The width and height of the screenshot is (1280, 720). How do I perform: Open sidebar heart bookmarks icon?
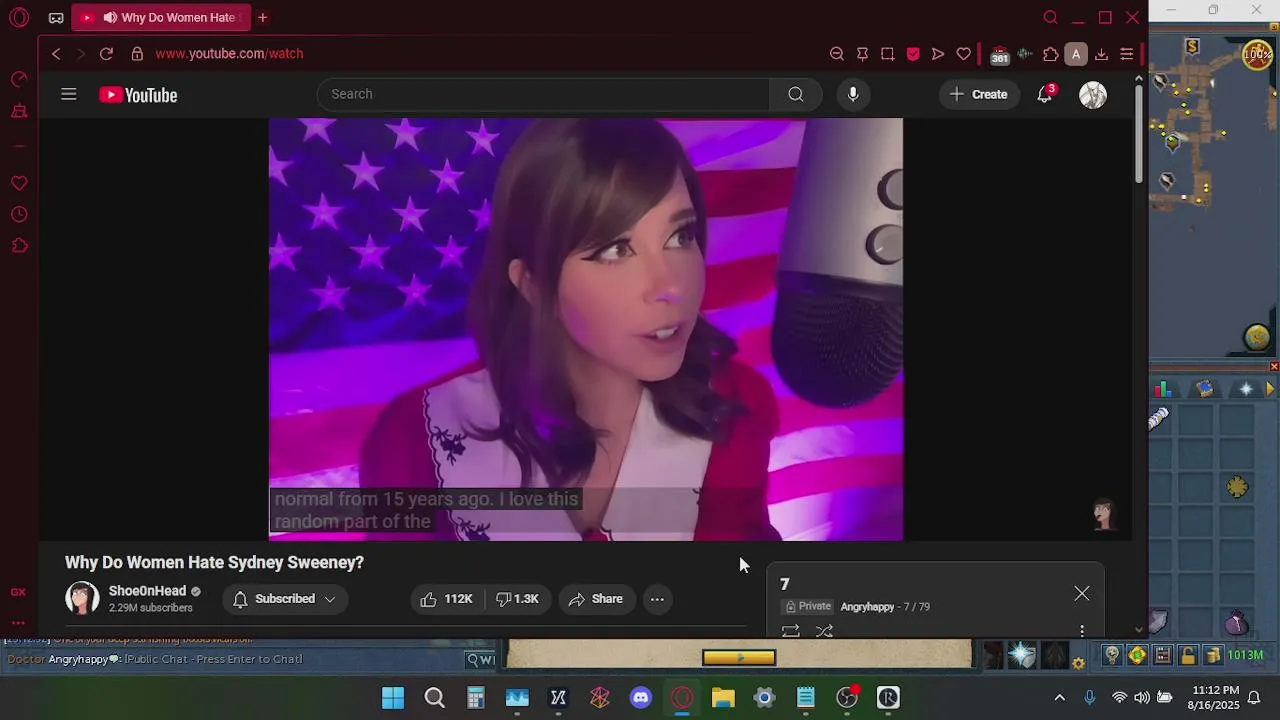pyautogui.click(x=19, y=183)
